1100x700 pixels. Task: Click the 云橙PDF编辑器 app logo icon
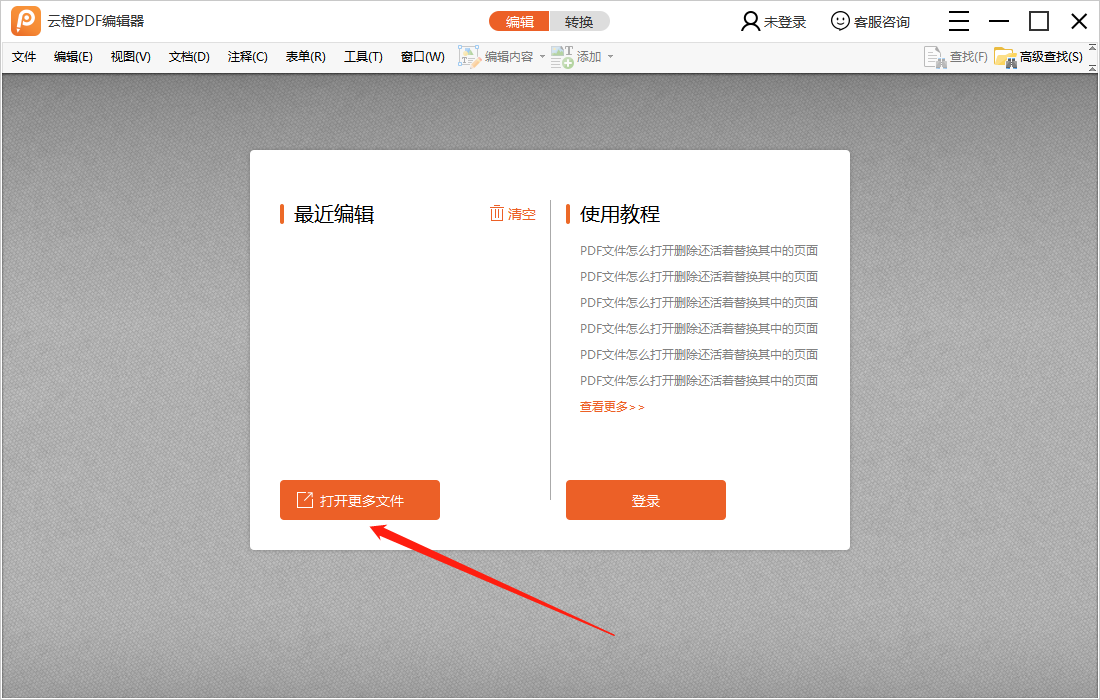tap(26, 21)
